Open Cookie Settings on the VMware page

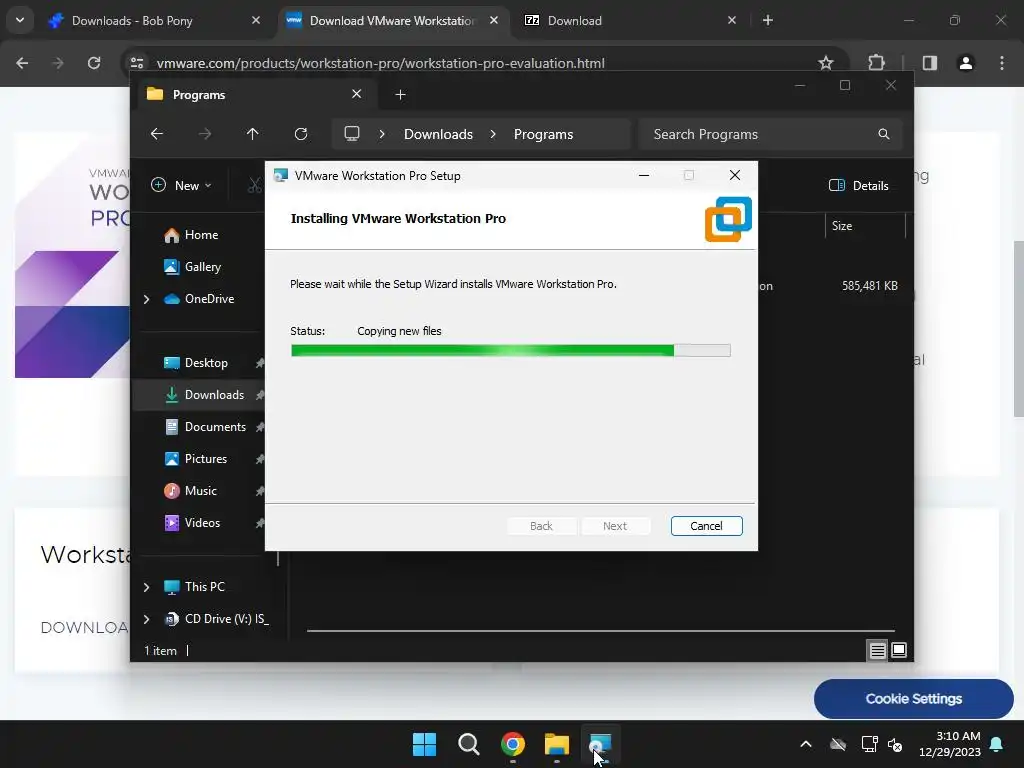(914, 699)
